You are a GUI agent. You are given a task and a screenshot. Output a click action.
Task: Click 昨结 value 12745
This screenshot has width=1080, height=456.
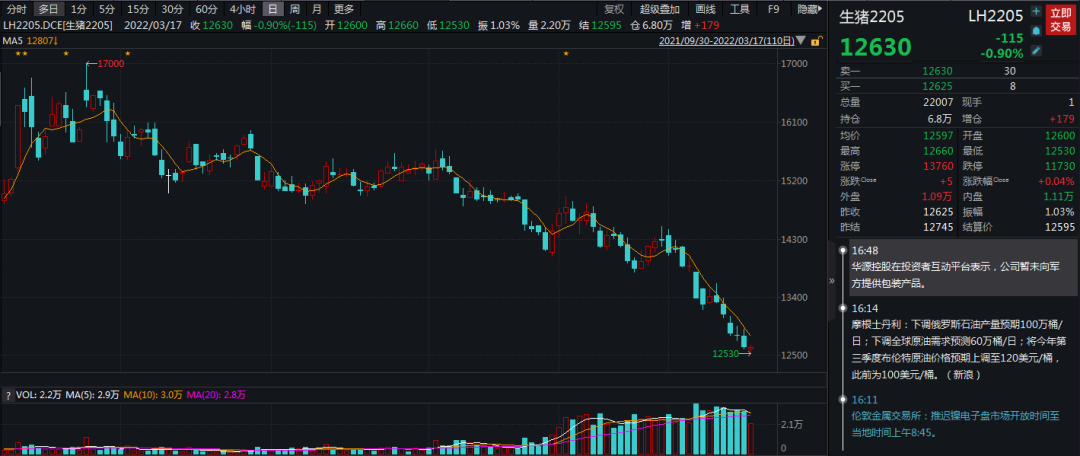tap(937, 227)
